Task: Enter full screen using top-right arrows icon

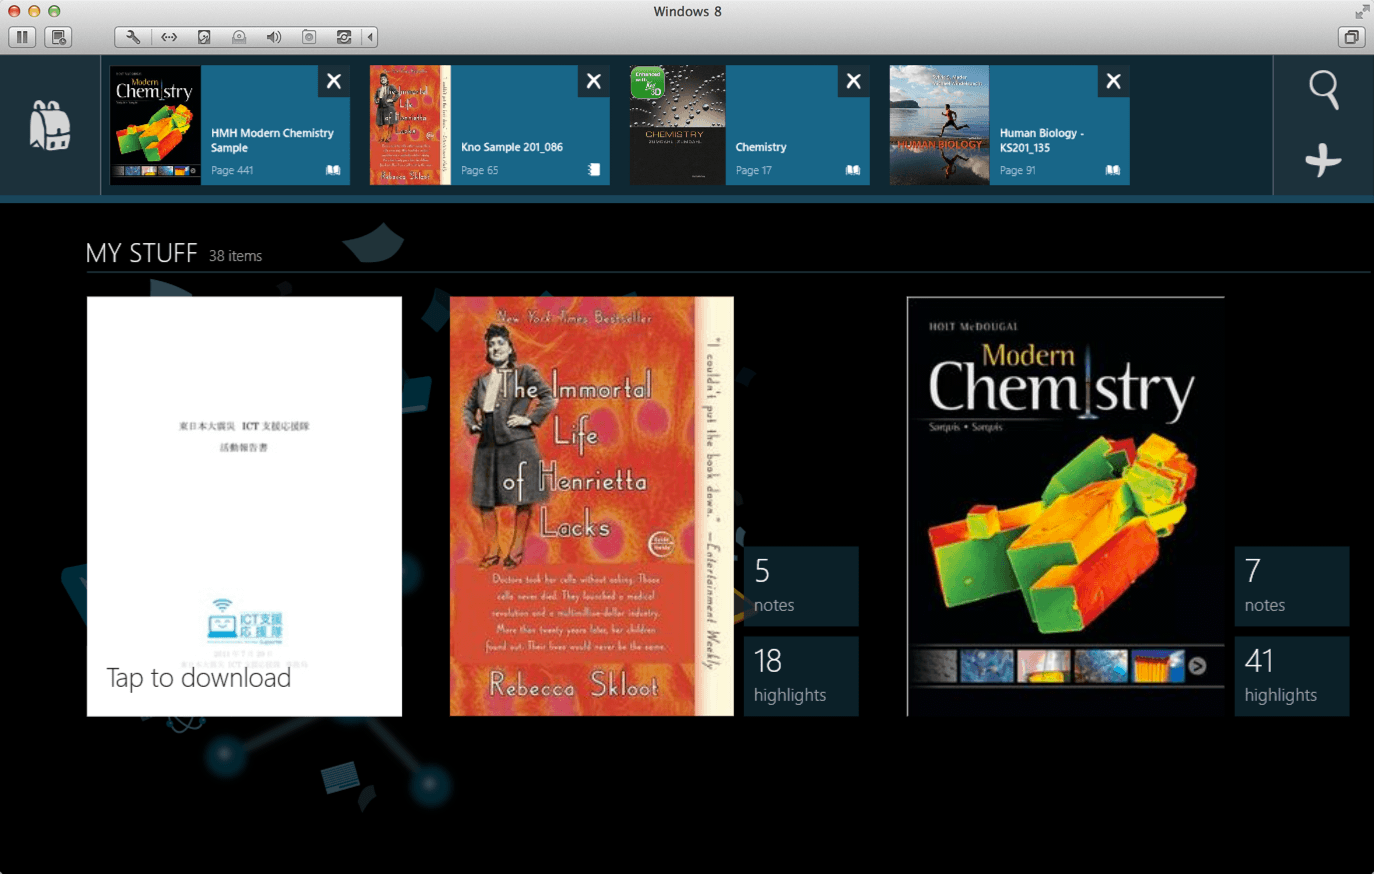Action: (1361, 12)
